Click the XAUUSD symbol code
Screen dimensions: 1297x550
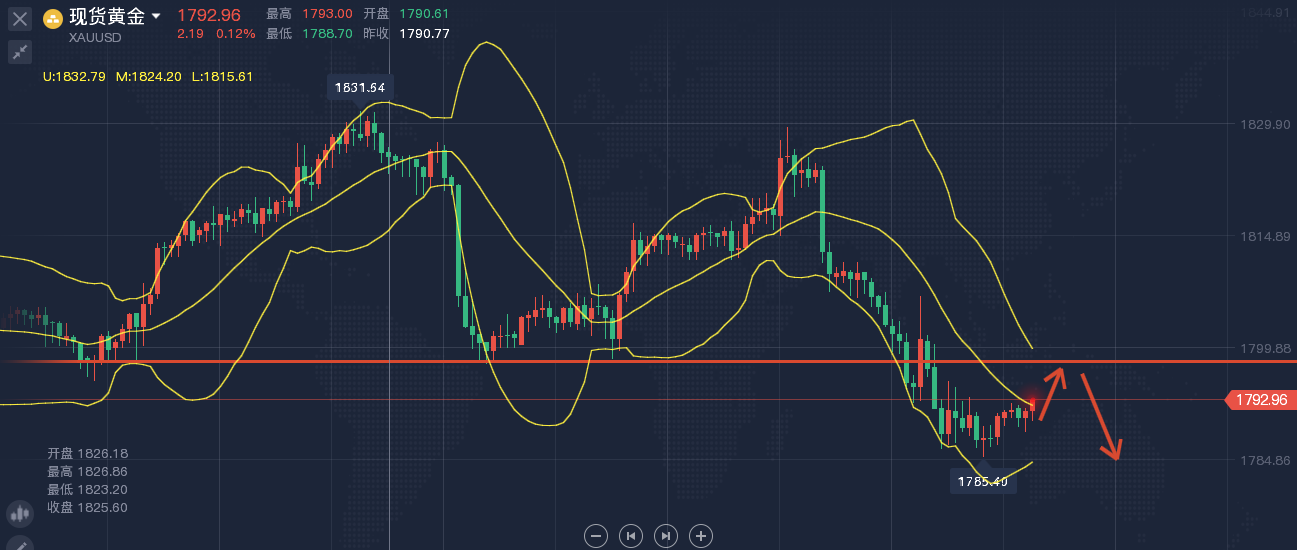point(95,38)
